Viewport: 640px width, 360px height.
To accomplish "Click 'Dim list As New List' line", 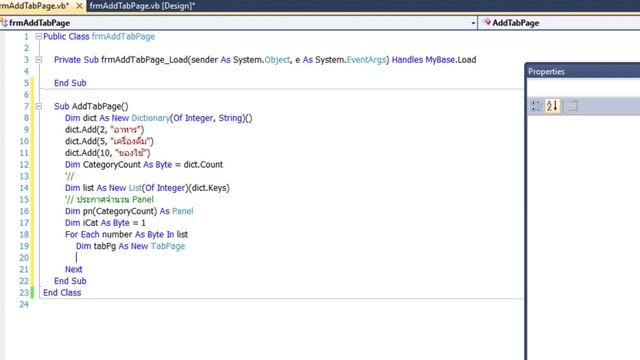I will 147,188.
